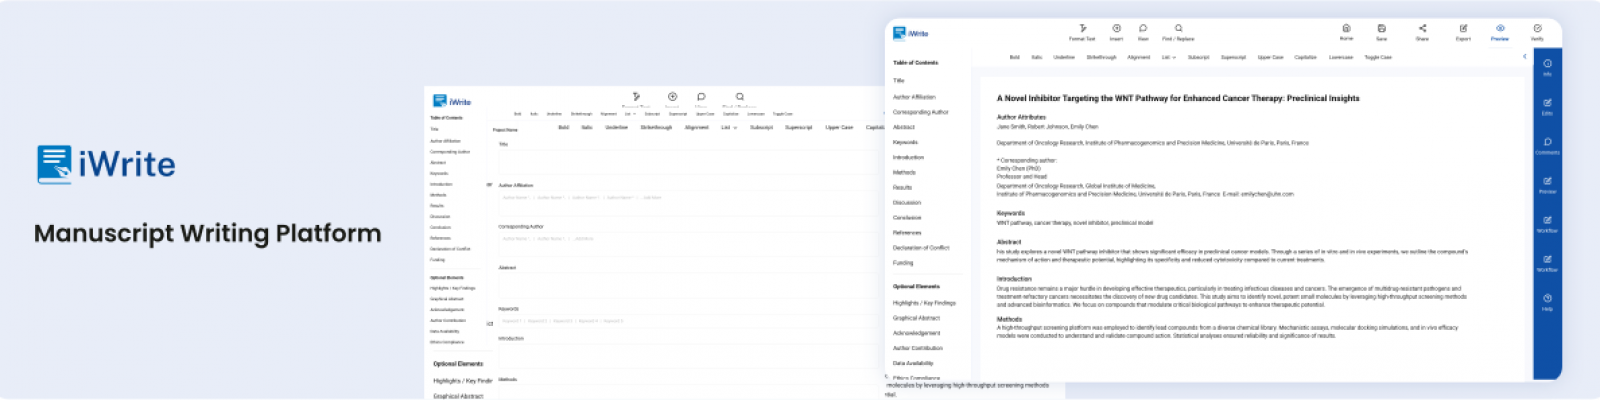Jump to Conclusion in preview window contents
This screenshot has width=1600, height=400.
[x=907, y=217]
